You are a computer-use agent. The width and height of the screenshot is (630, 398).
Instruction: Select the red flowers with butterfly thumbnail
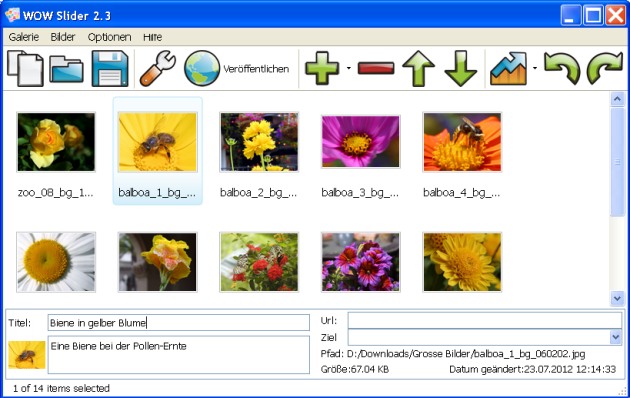pos(259,262)
